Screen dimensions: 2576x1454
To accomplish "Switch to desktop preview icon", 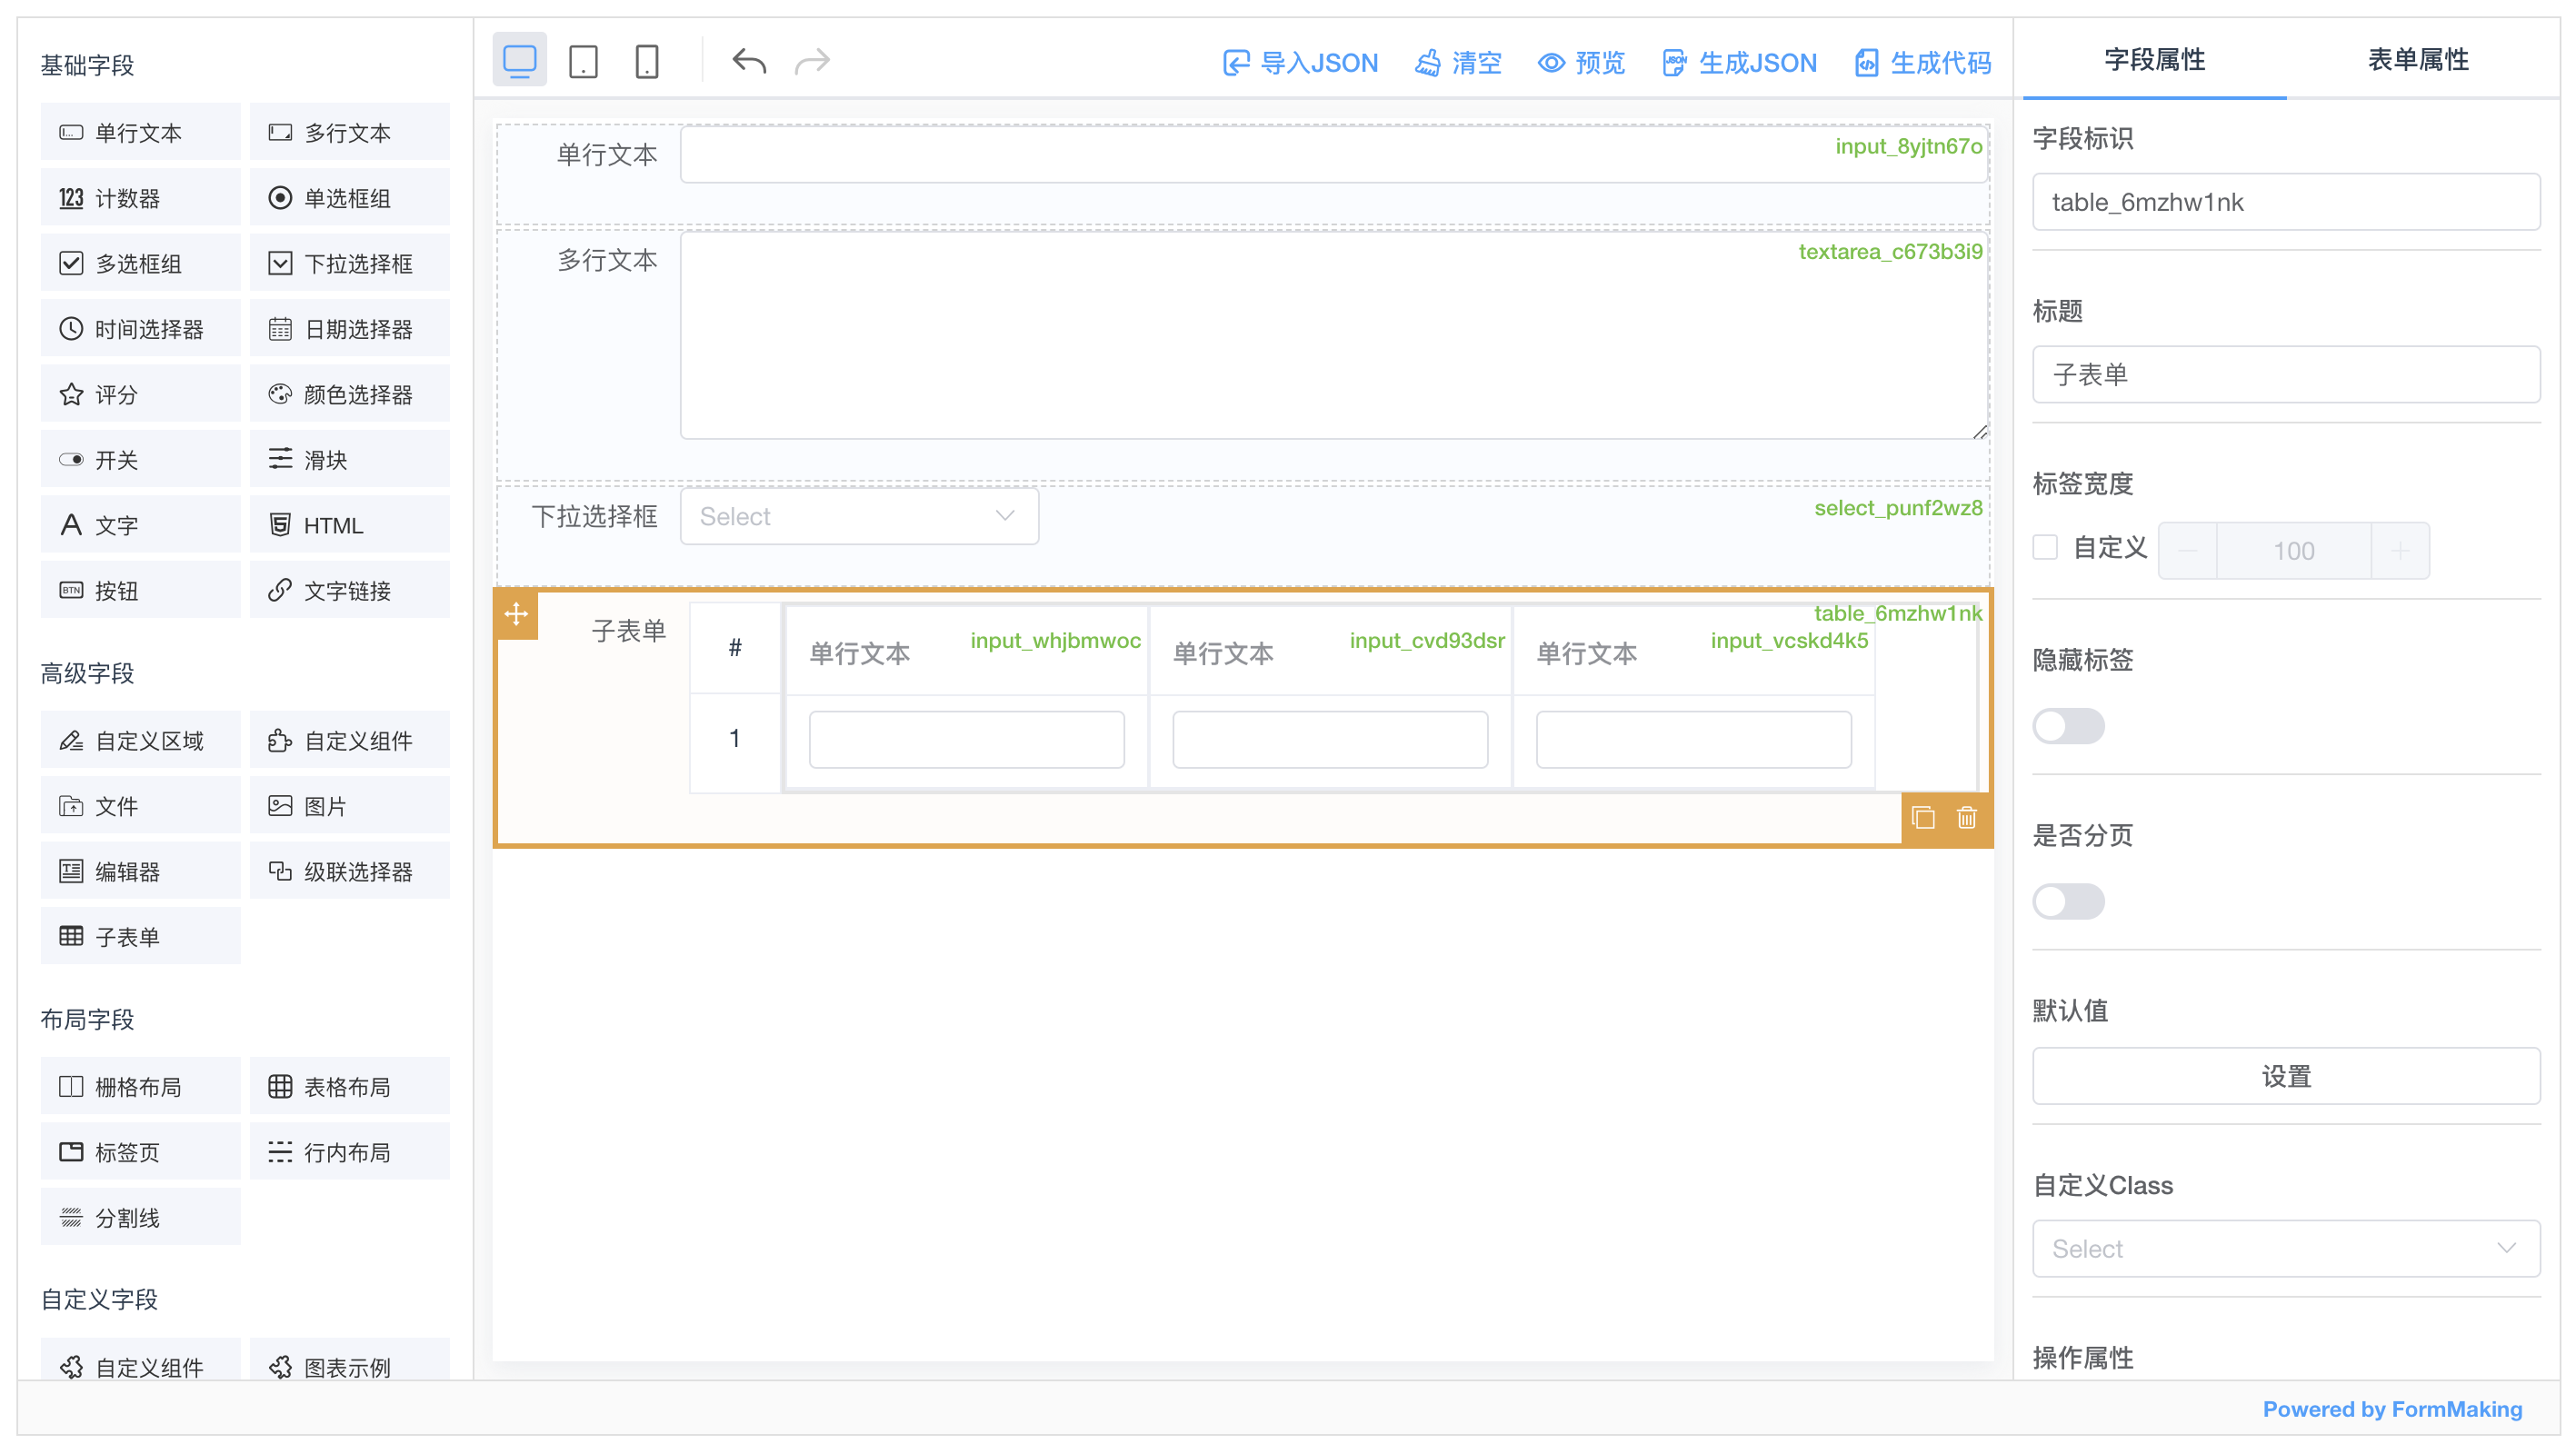I will coord(519,61).
